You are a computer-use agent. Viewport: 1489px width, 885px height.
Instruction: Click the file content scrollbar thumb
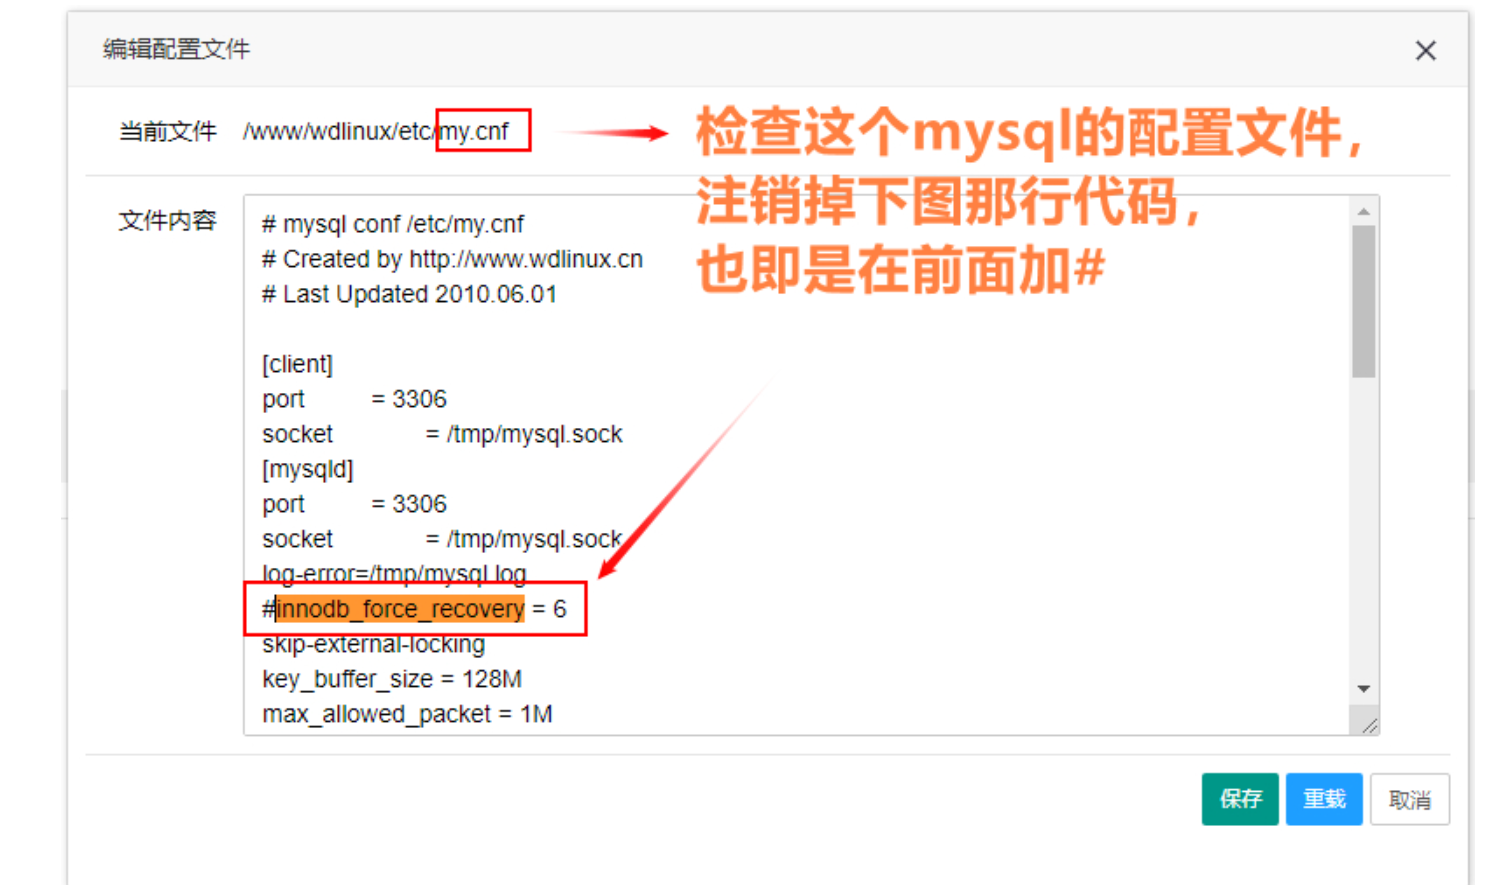[x=1363, y=301]
